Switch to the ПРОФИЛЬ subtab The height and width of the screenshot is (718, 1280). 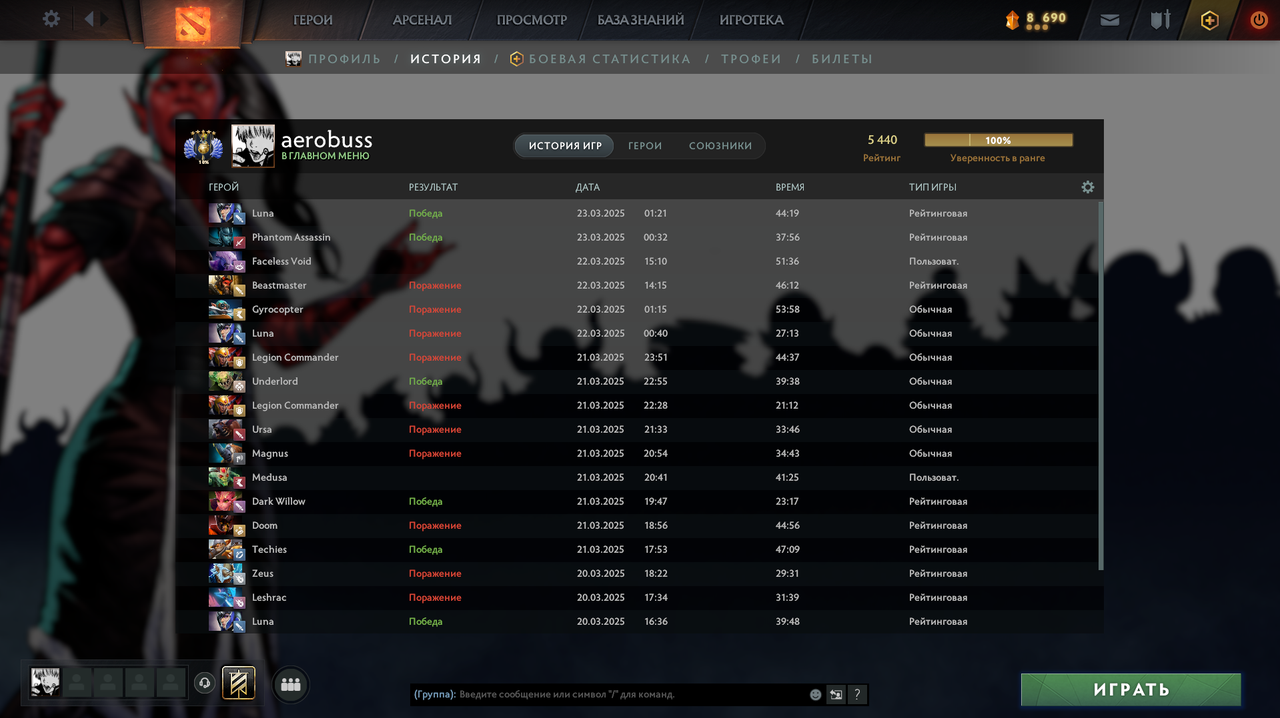tap(344, 59)
